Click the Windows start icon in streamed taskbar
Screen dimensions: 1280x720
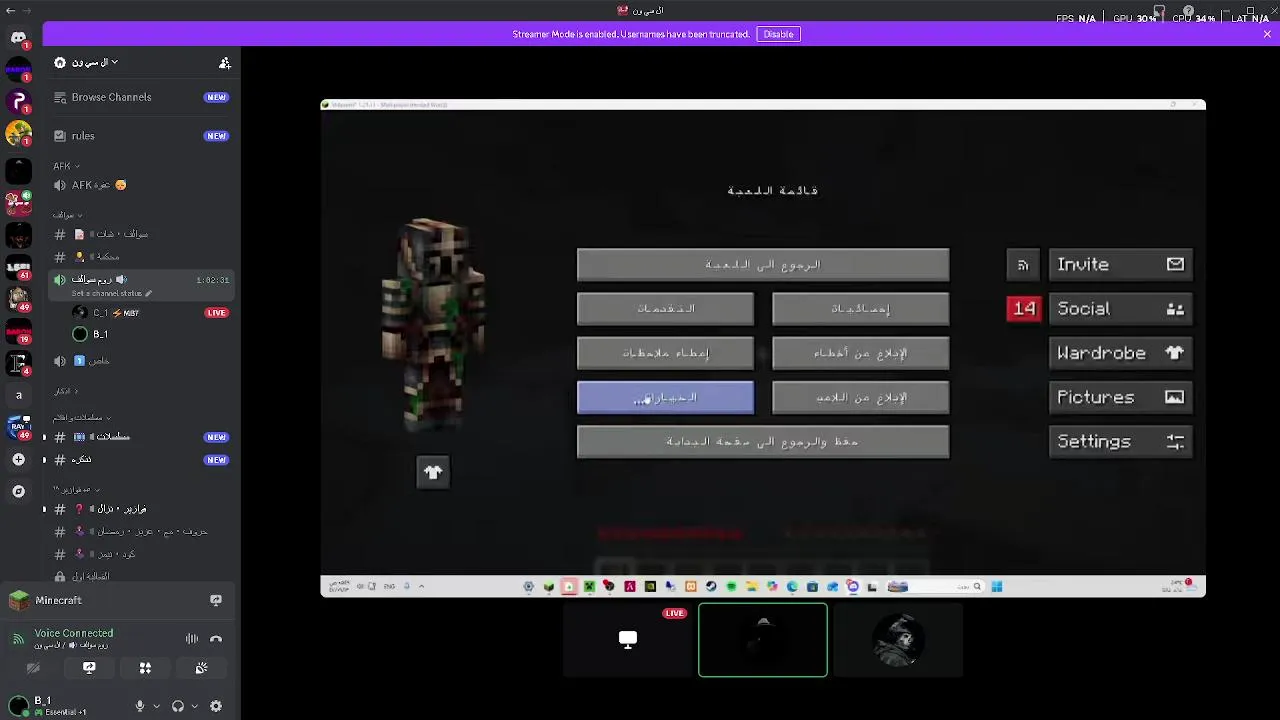tap(997, 587)
